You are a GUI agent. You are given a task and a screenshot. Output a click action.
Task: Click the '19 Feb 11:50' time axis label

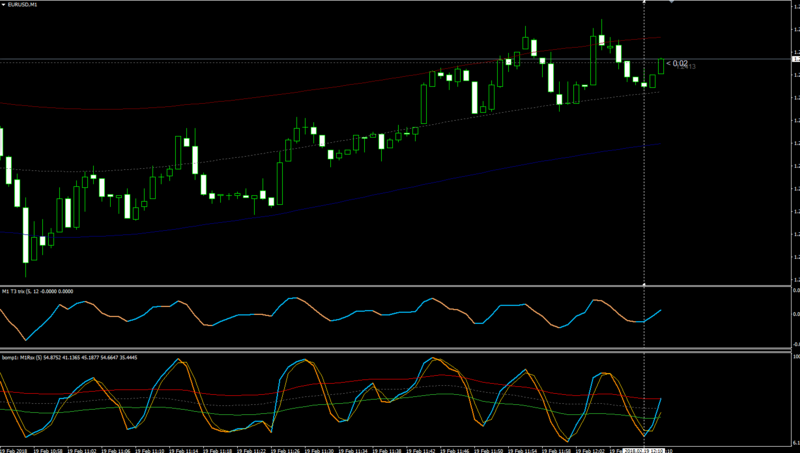489,450
